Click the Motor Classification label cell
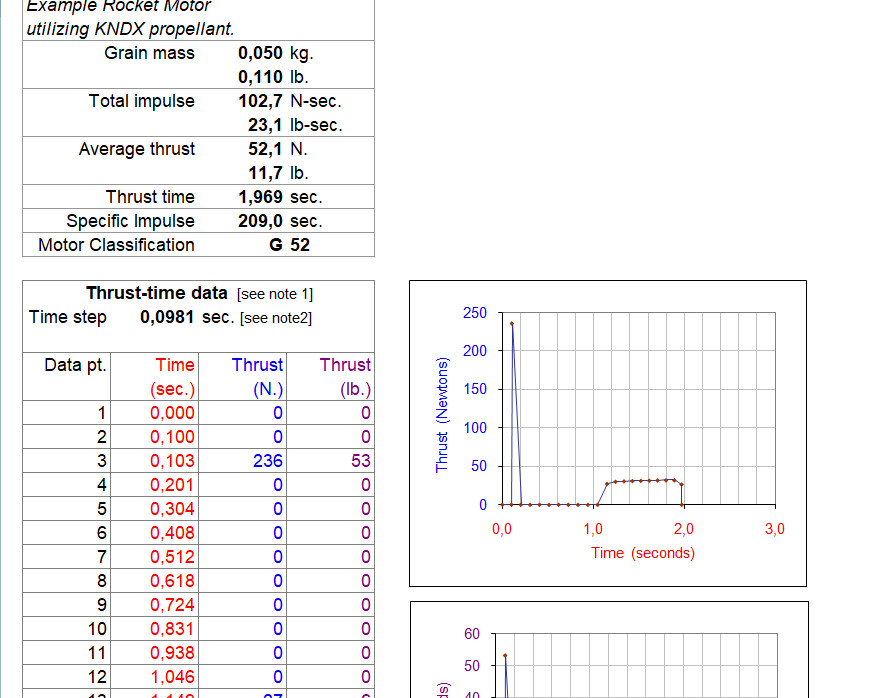The width and height of the screenshot is (894, 698). (x=116, y=245)
